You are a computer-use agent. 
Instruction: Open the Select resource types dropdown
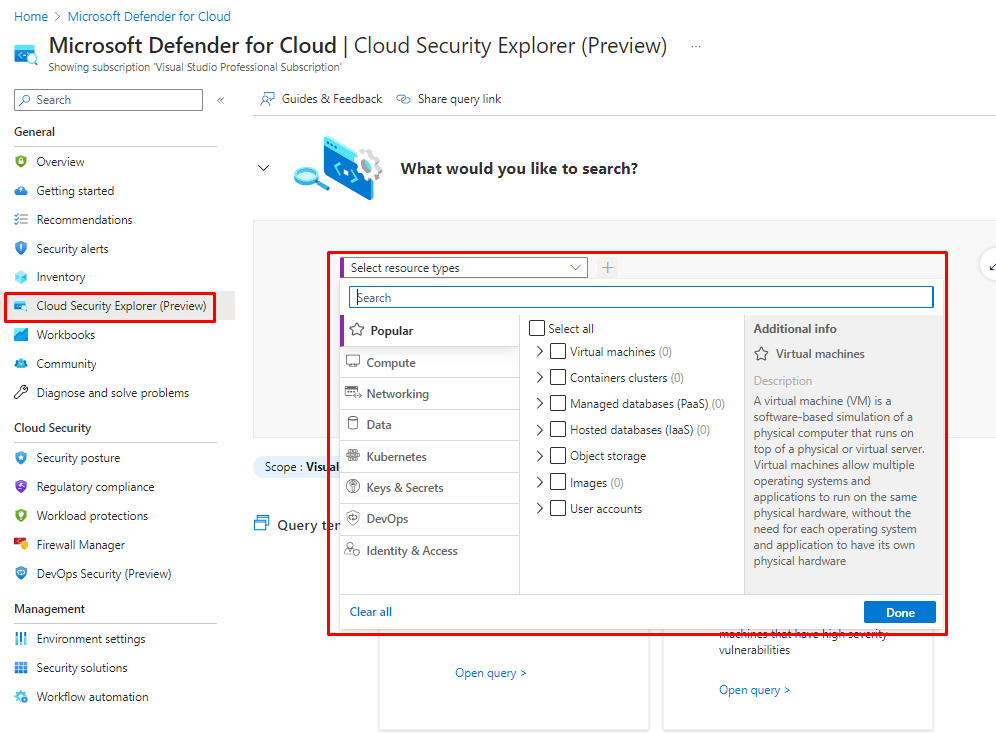tap(464, 268)
